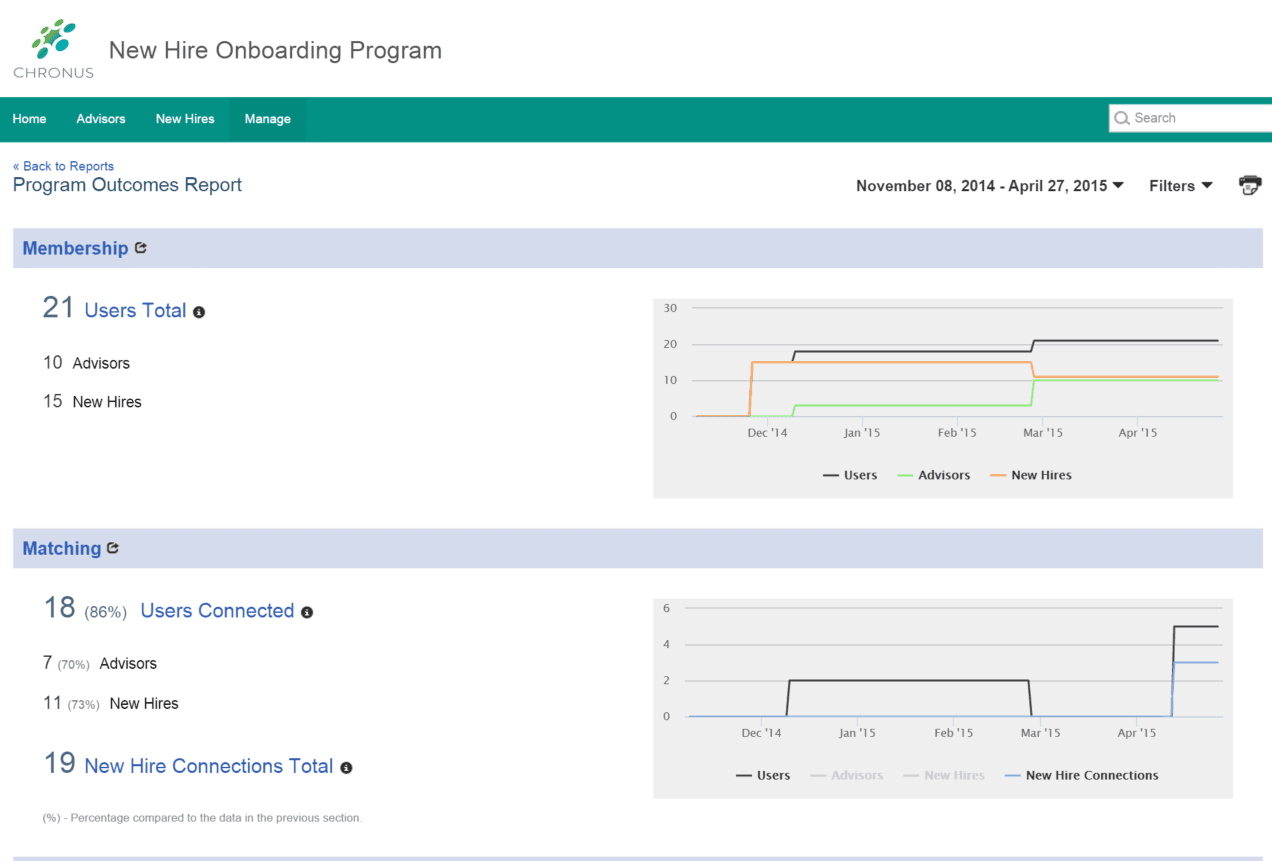Click info icon beside New Hire Connections Total
Viewport: 1272px width, 861px height.
point(346,768)
